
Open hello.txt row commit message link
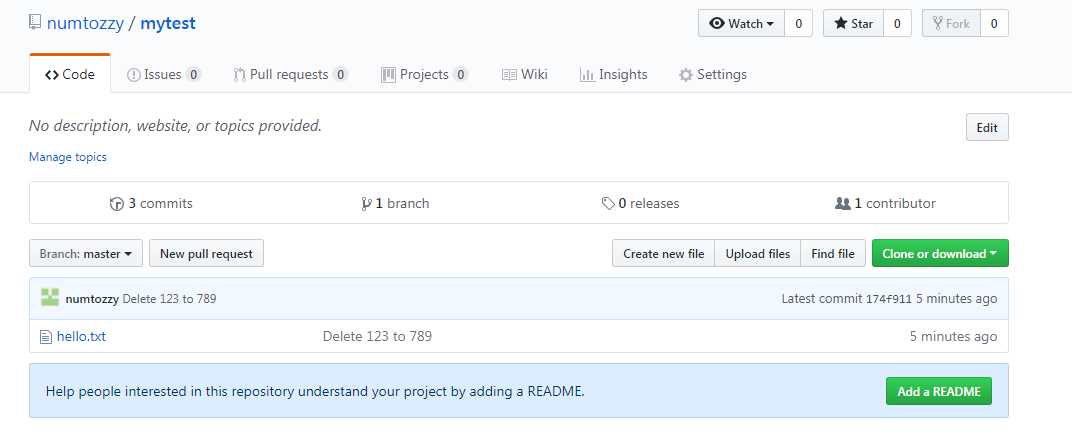coord(377,337)
